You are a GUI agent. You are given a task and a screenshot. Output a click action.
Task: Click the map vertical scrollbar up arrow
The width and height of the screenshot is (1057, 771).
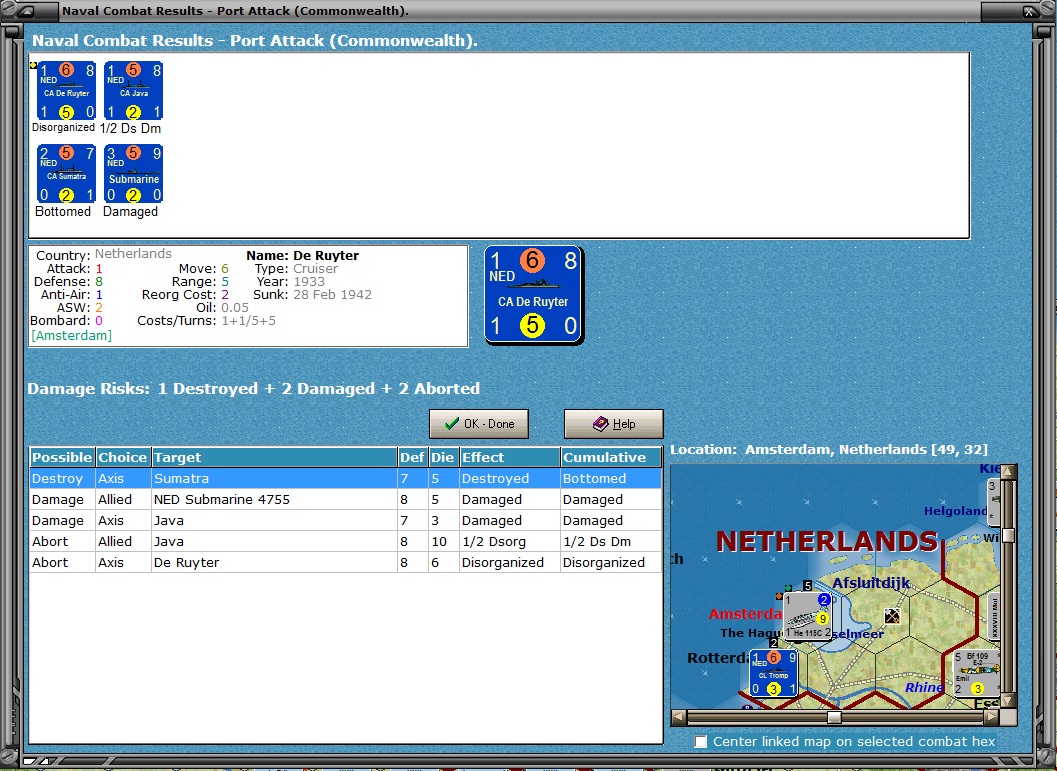(x=1008, y=471)
